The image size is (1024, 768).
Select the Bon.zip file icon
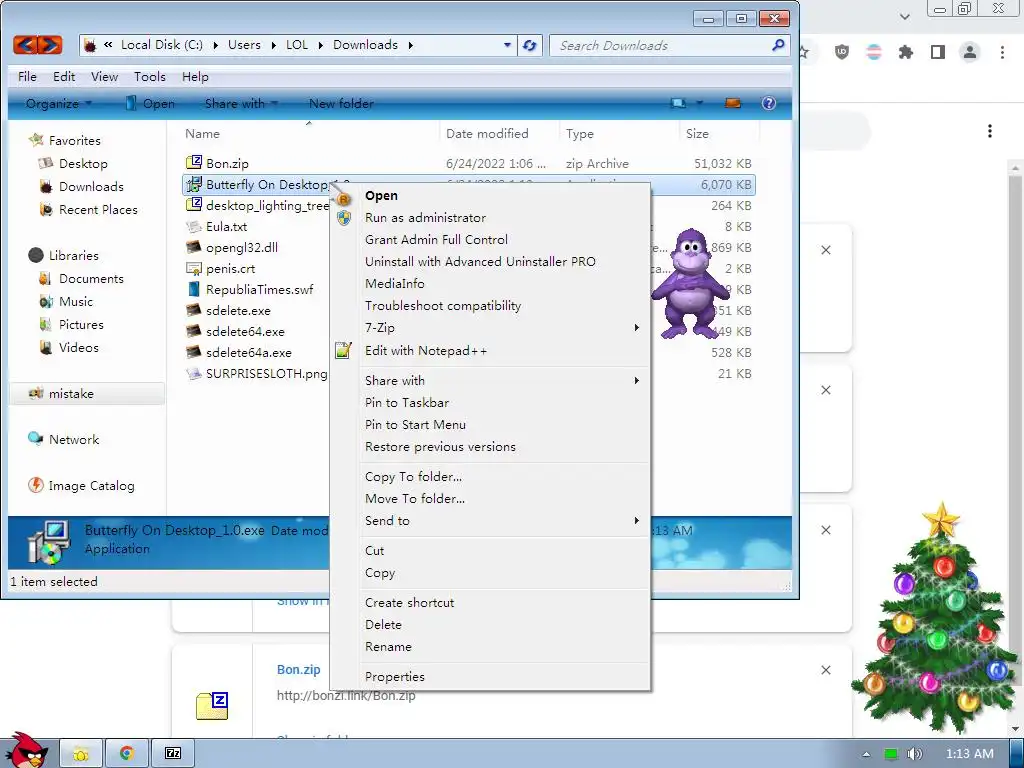193,163
